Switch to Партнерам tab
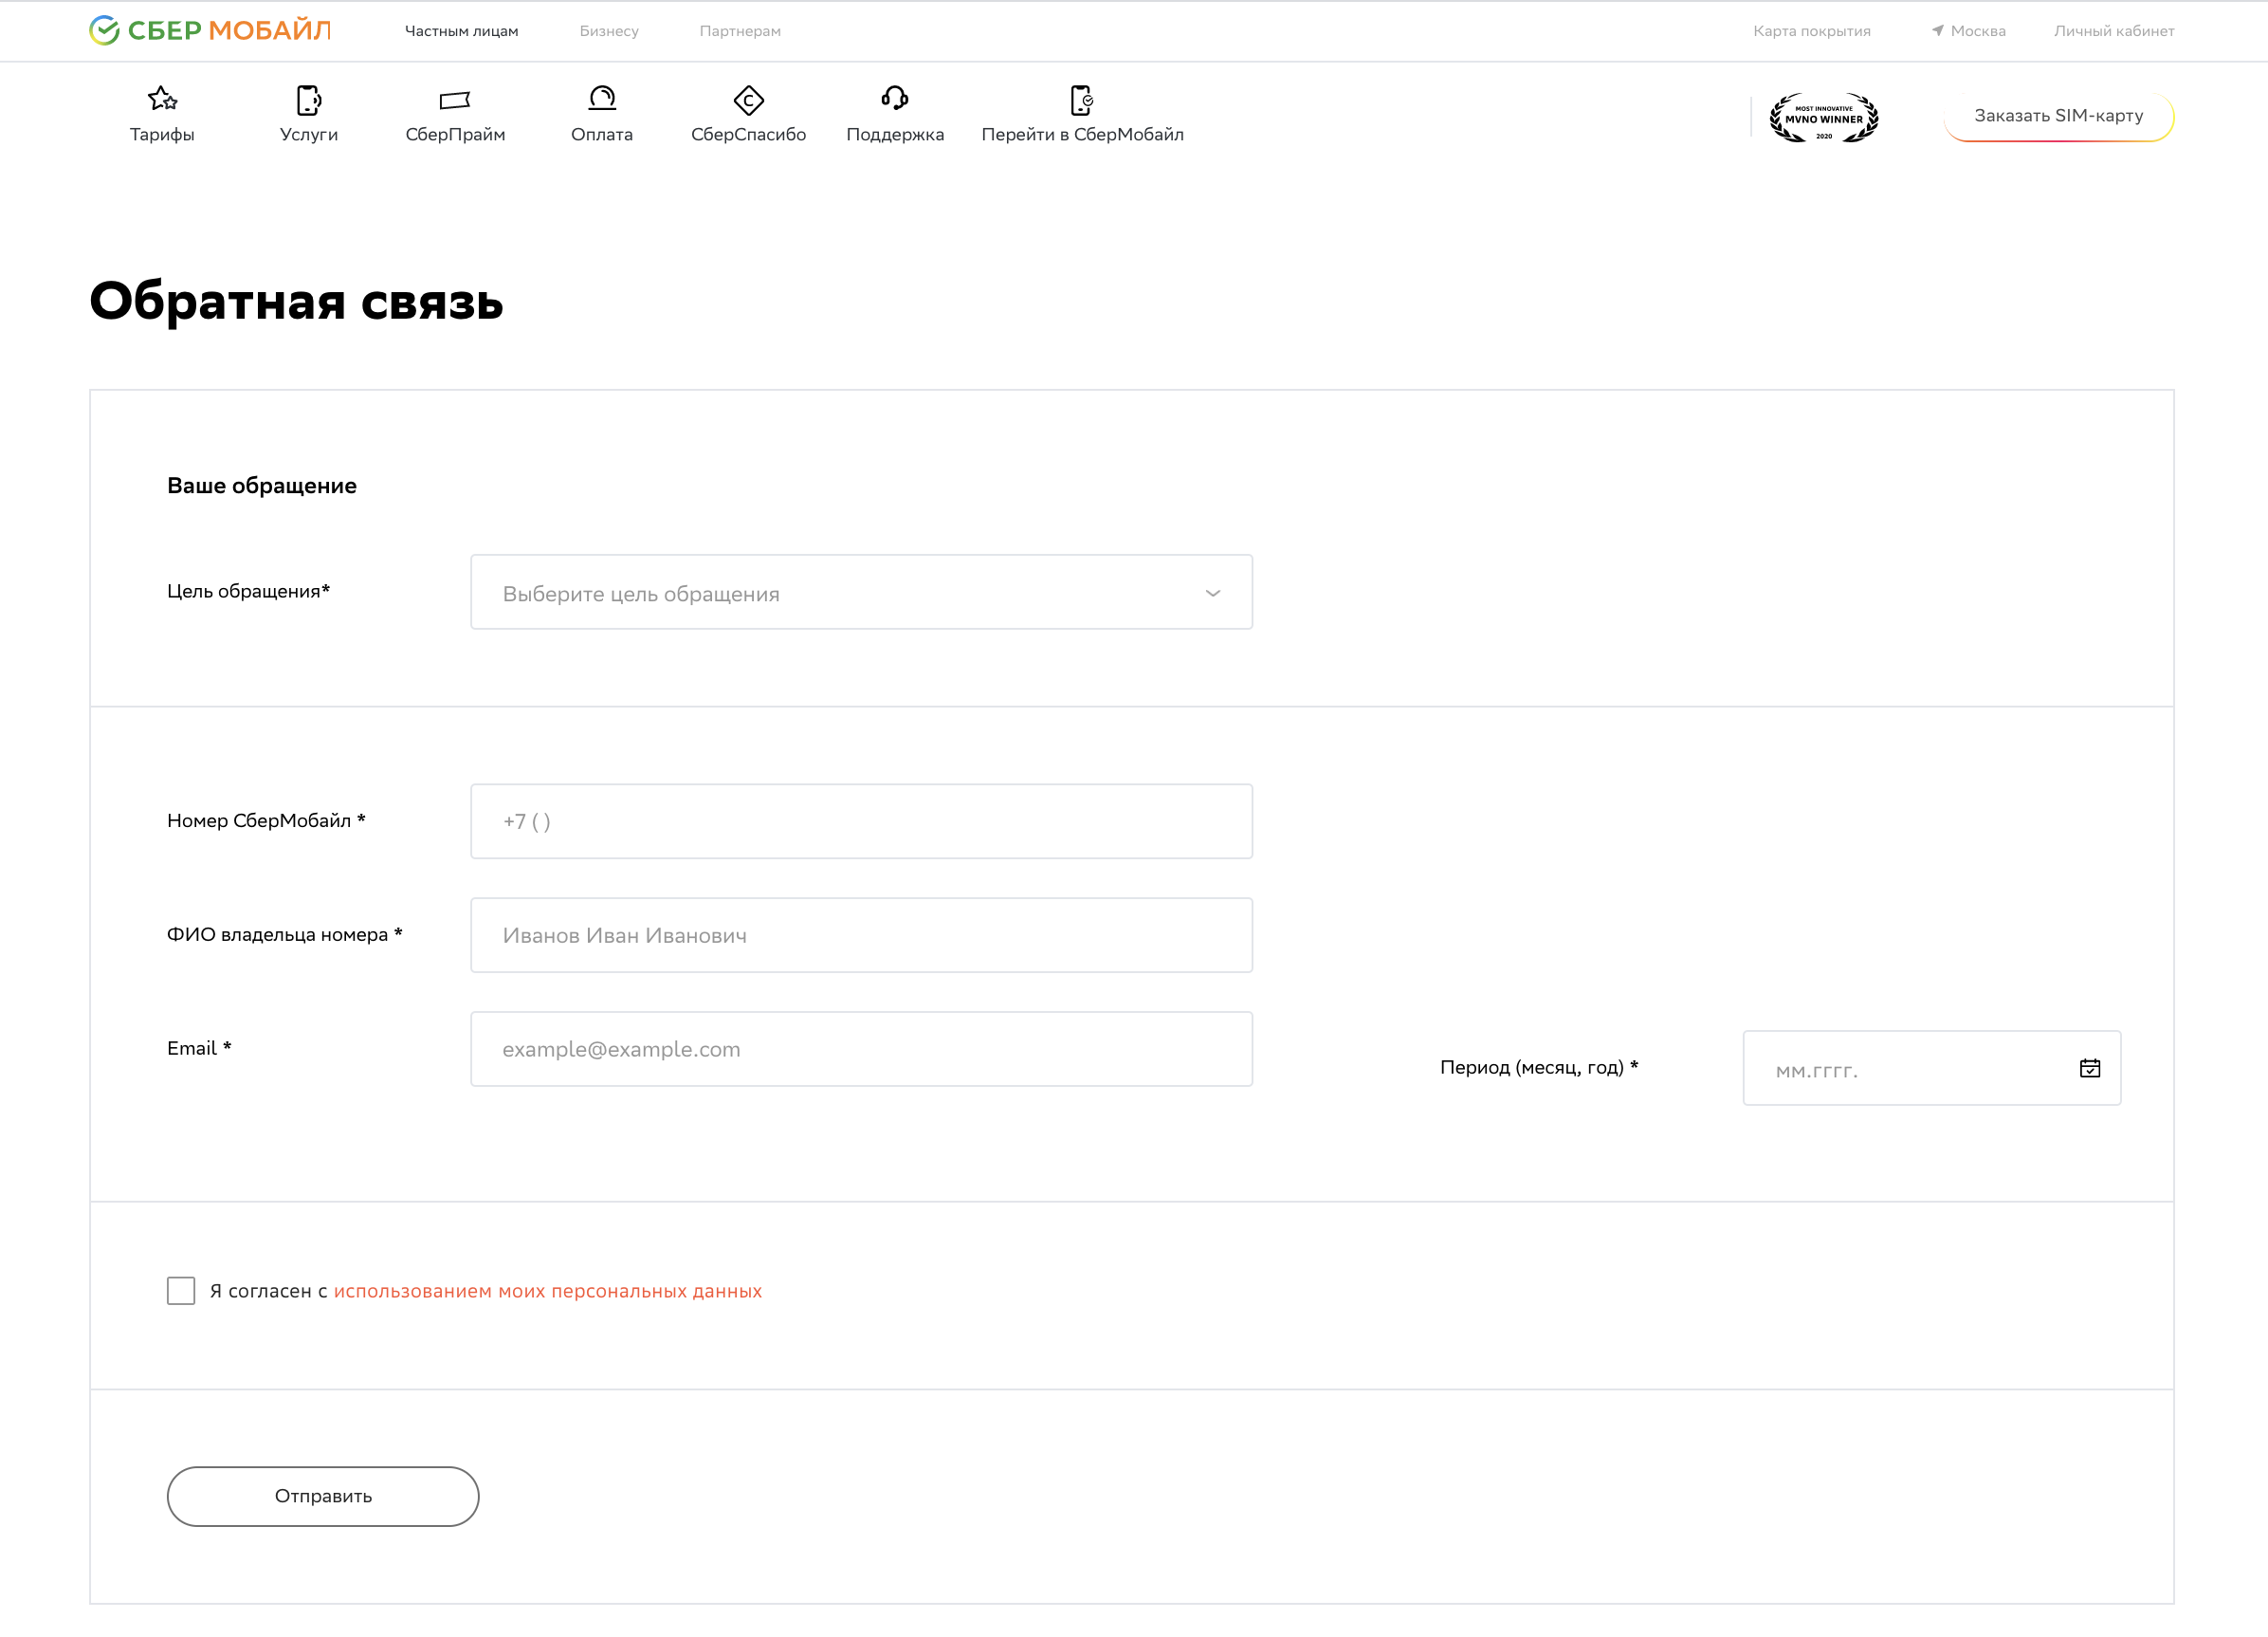This screenshot has height=1637, width=2268. point(740,31)
